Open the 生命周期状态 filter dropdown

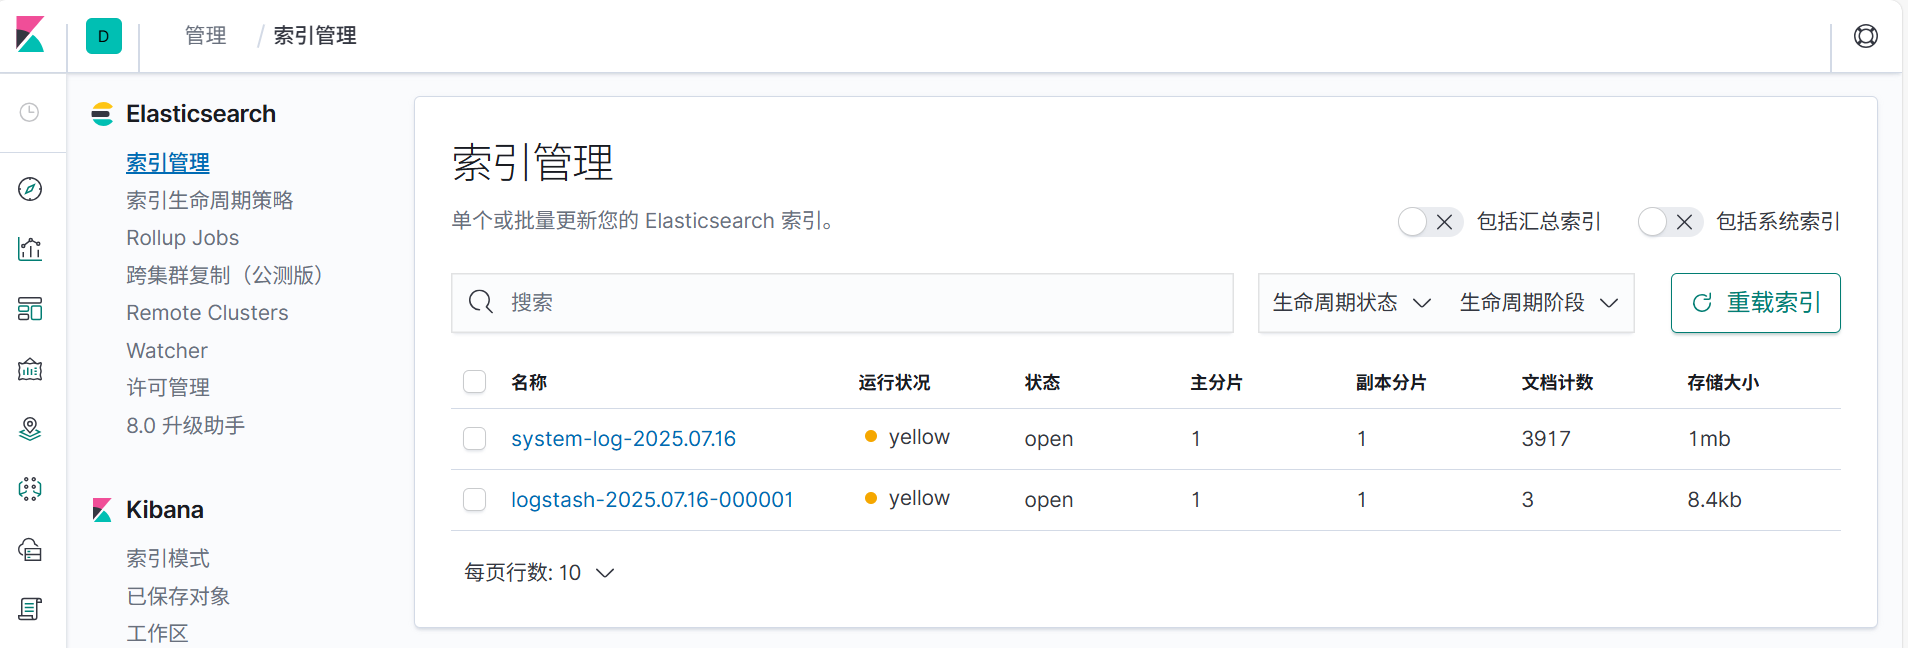coord(1352,302)
